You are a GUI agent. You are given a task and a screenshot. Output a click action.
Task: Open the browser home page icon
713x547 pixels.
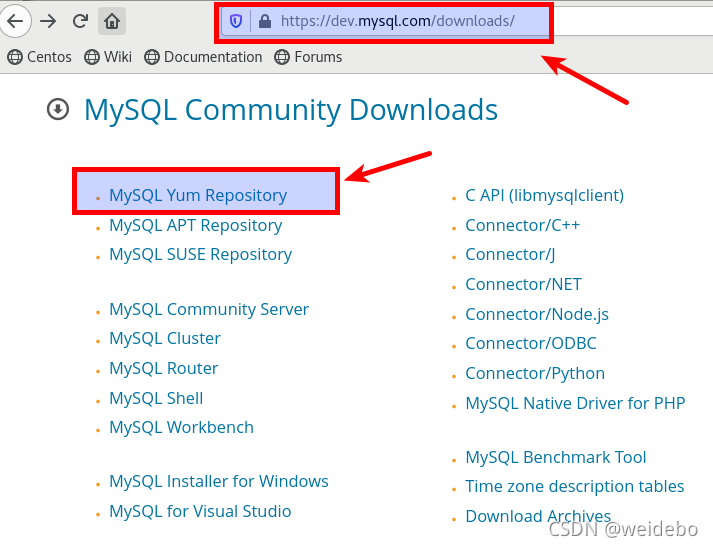[112, 21]
